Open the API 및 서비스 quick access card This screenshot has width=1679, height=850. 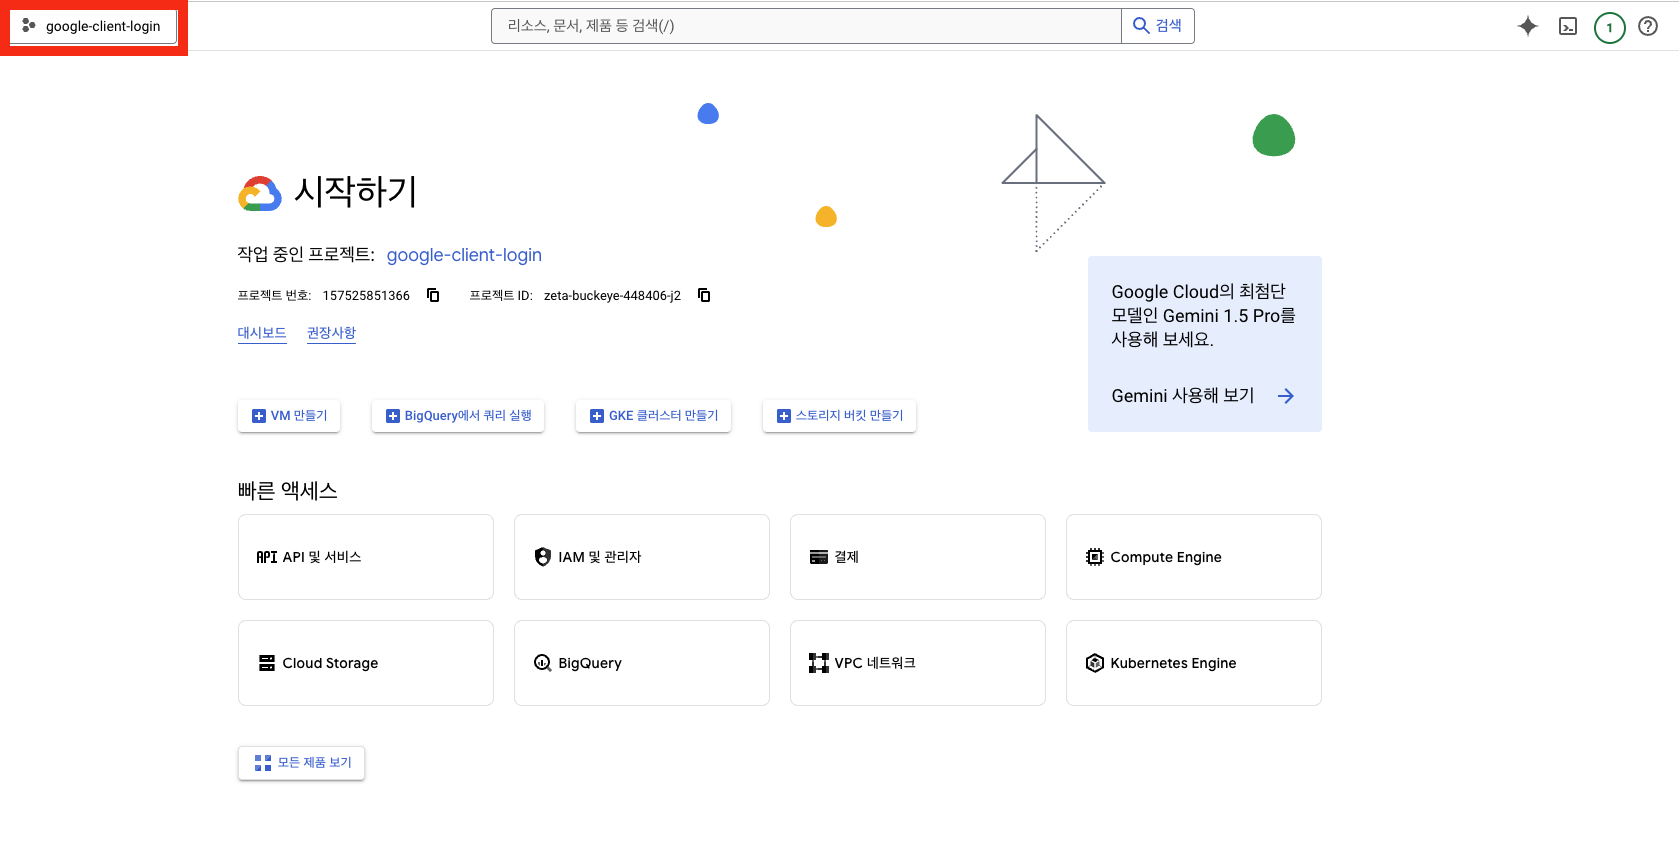coord(366,557)
